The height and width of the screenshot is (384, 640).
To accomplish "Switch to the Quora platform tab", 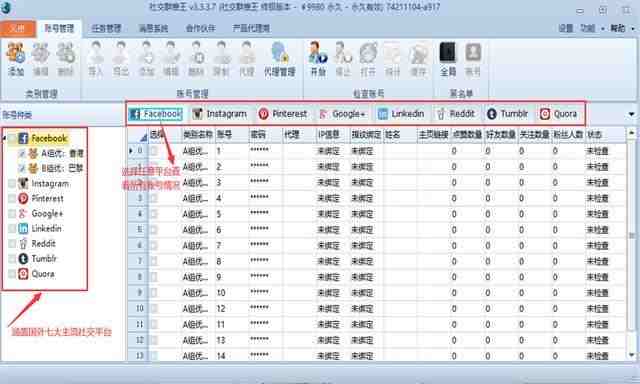I will click(558, 114).
